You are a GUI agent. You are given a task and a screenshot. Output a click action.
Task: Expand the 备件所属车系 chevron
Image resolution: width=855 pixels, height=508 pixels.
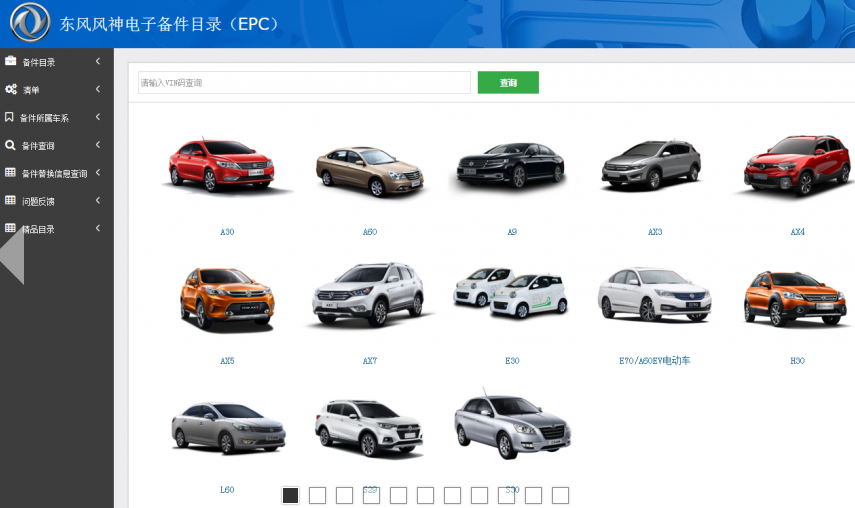coord(98,117)
